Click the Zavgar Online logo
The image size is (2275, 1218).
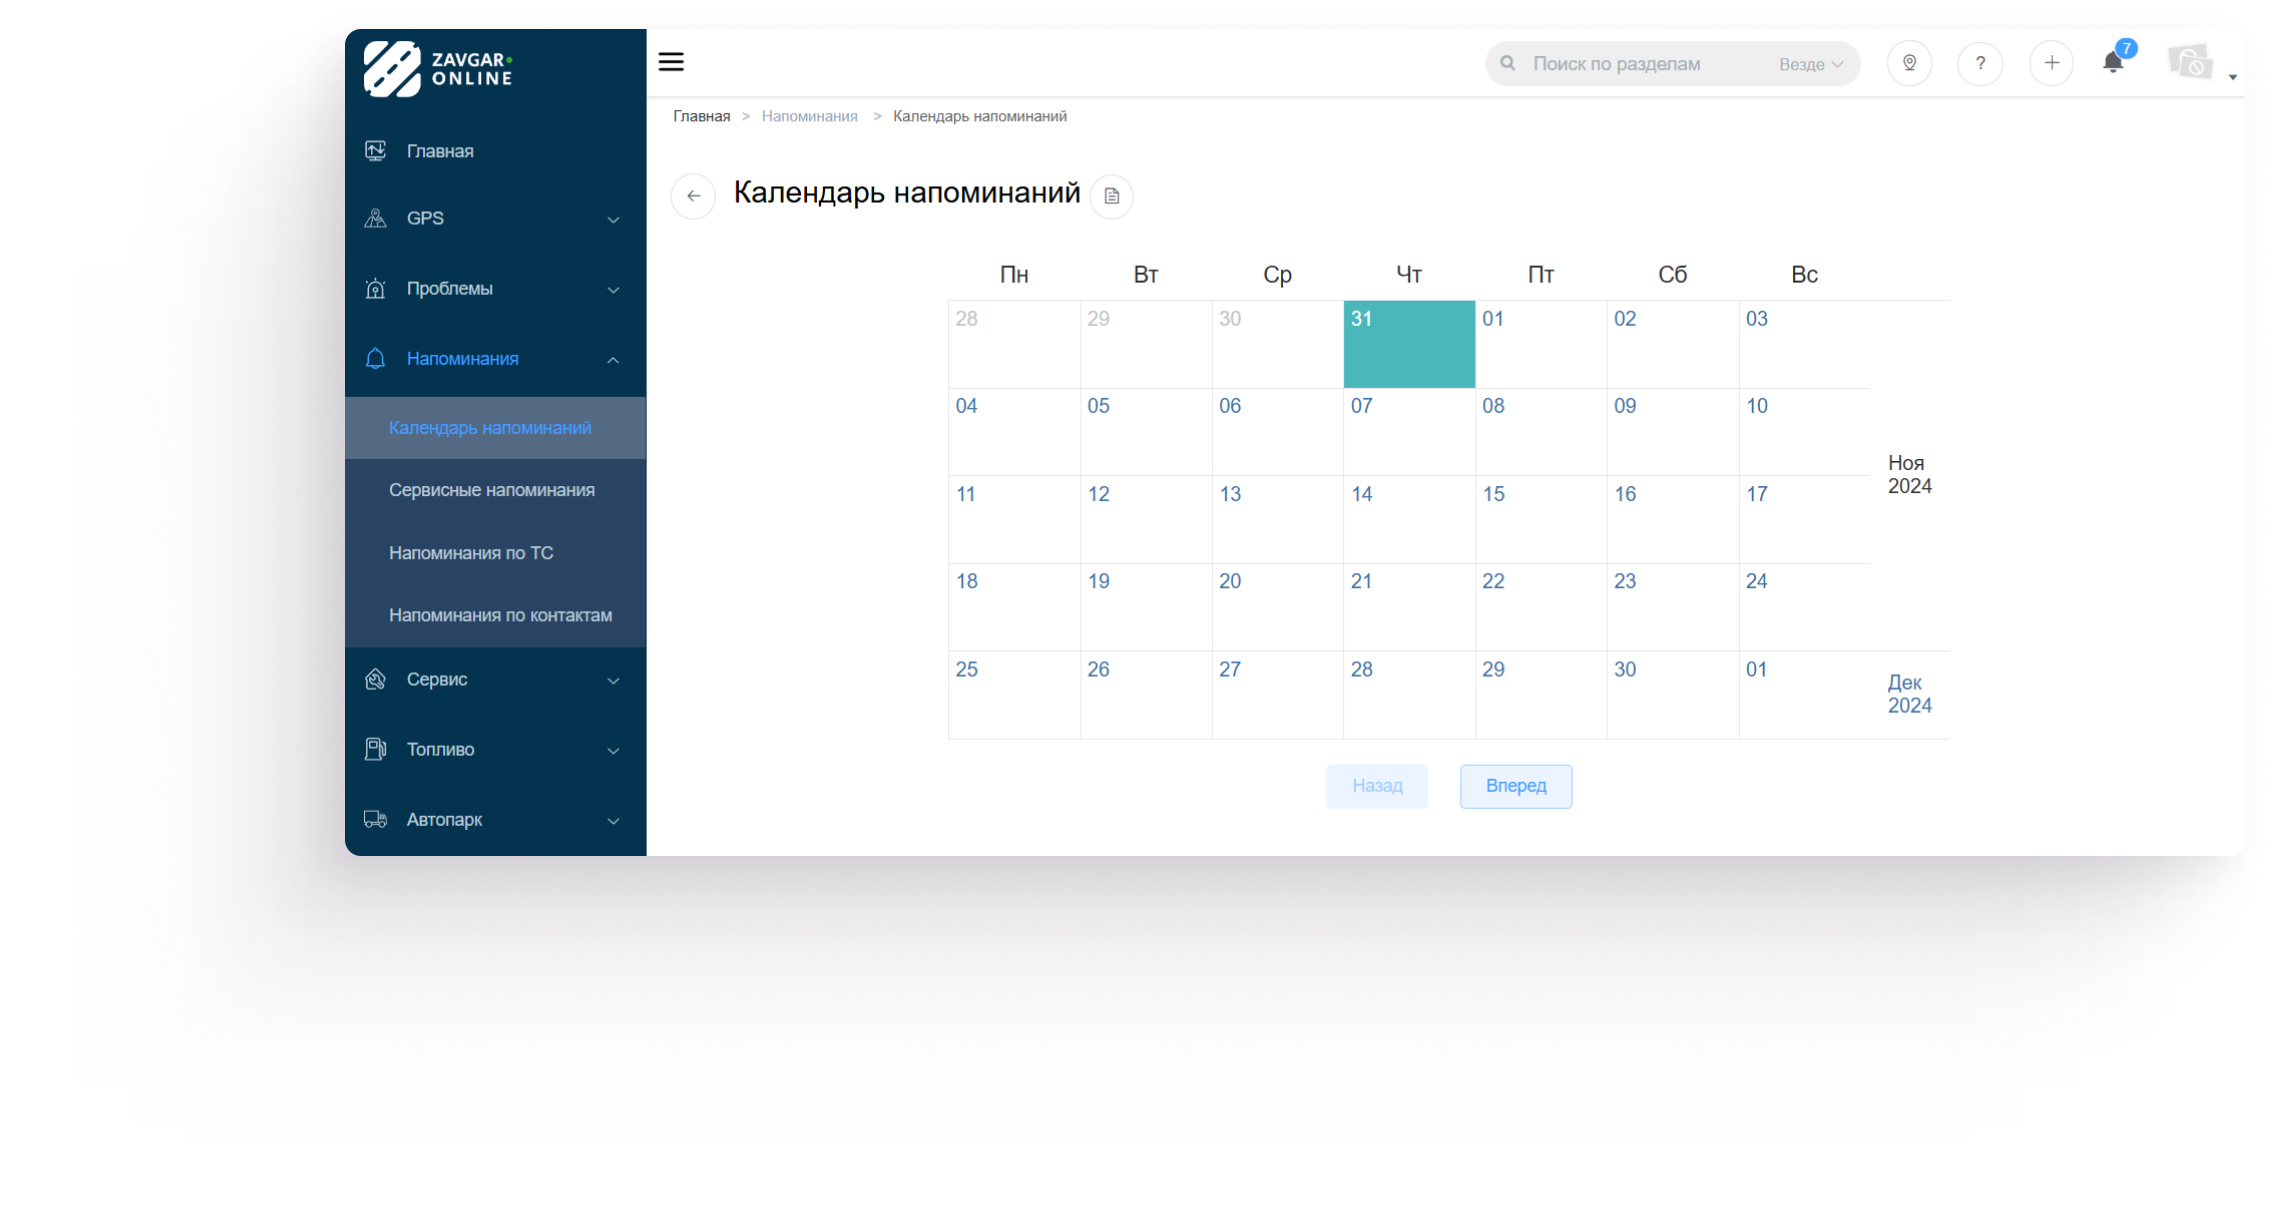coord(438,68)
